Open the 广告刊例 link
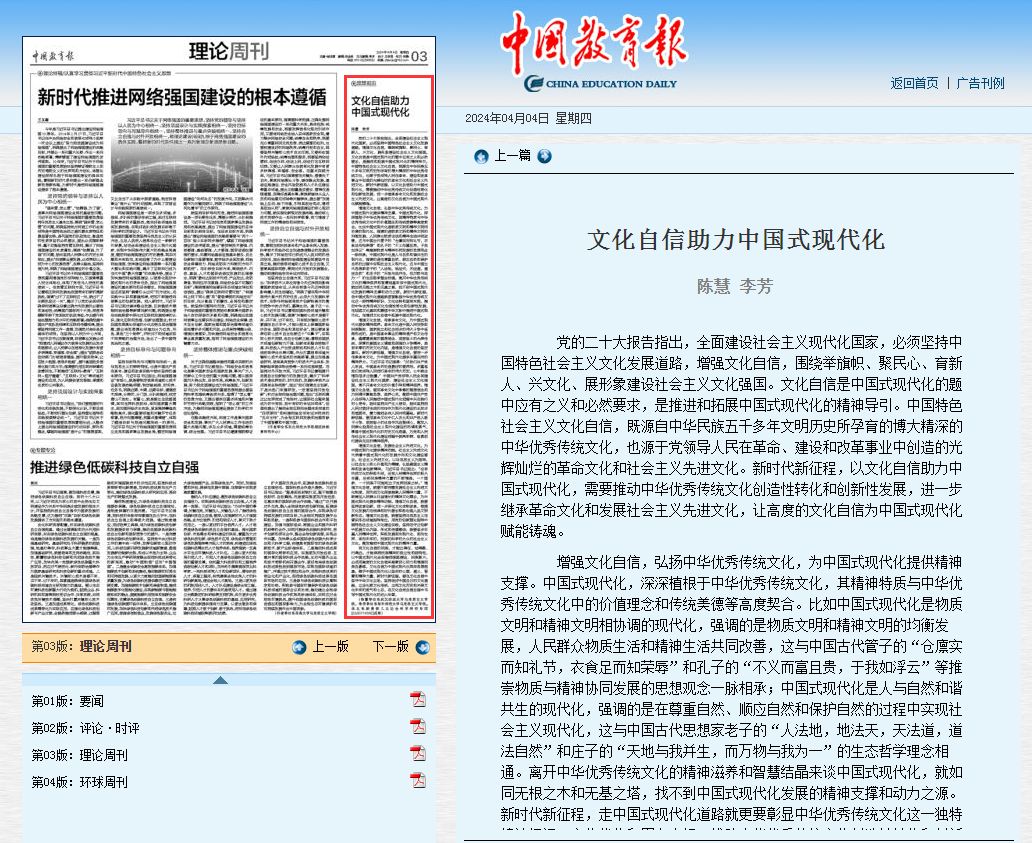 (980, 83)
